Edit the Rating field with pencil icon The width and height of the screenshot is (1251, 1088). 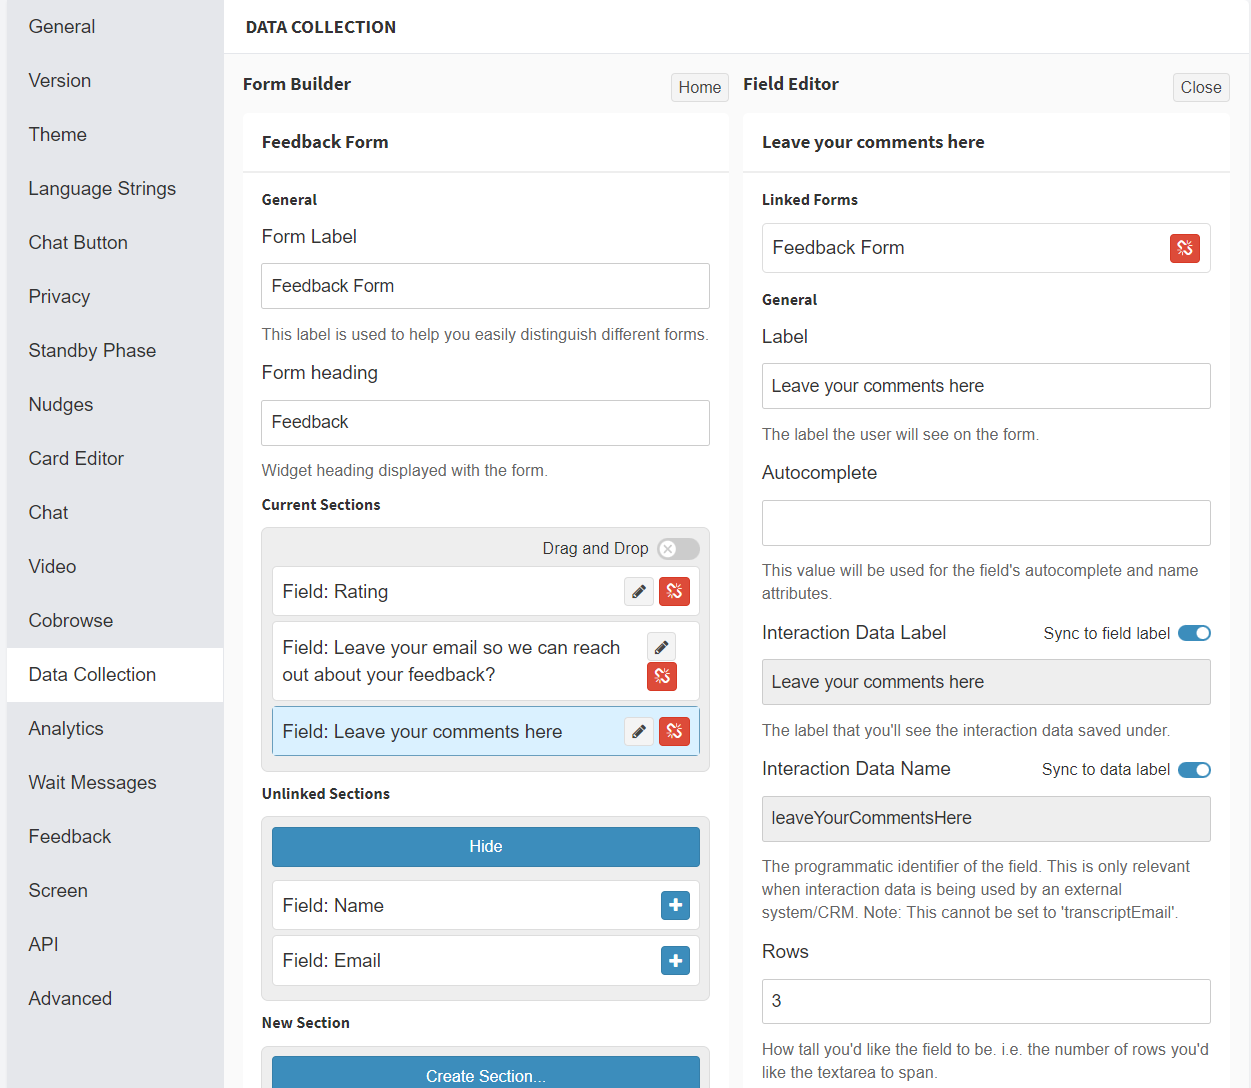[638, 591]
